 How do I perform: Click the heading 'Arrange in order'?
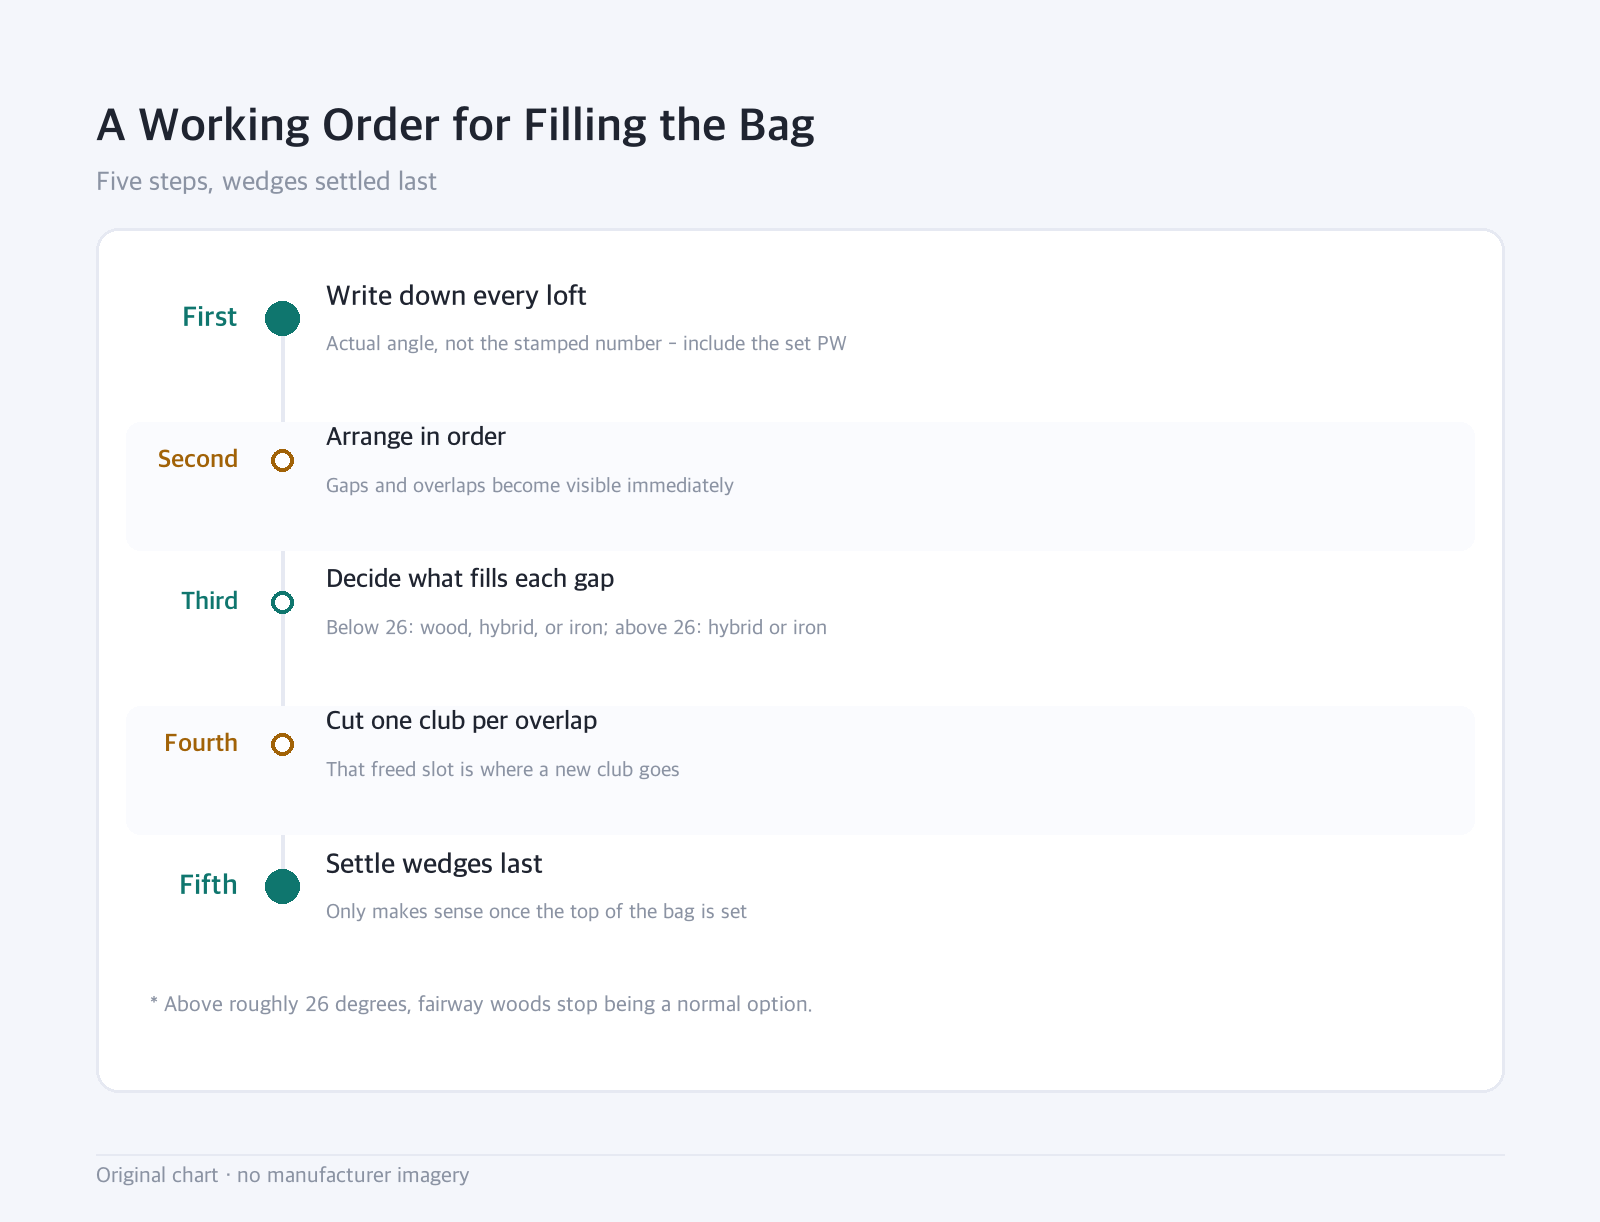(416, 437)
